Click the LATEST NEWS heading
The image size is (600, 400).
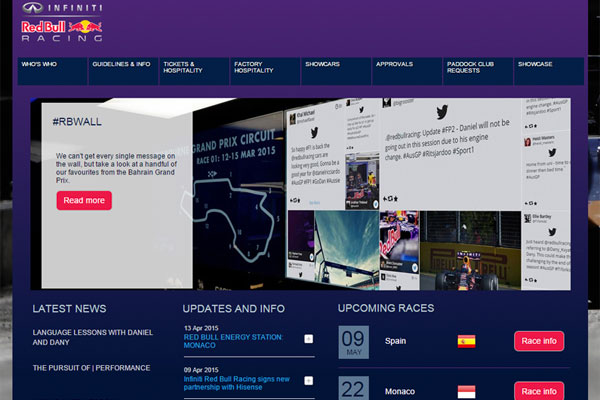click(69, 309)
